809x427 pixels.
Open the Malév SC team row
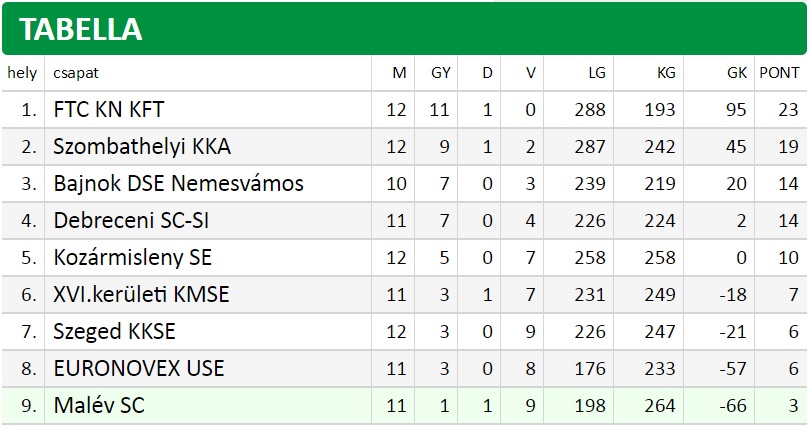tap(404, 406)
